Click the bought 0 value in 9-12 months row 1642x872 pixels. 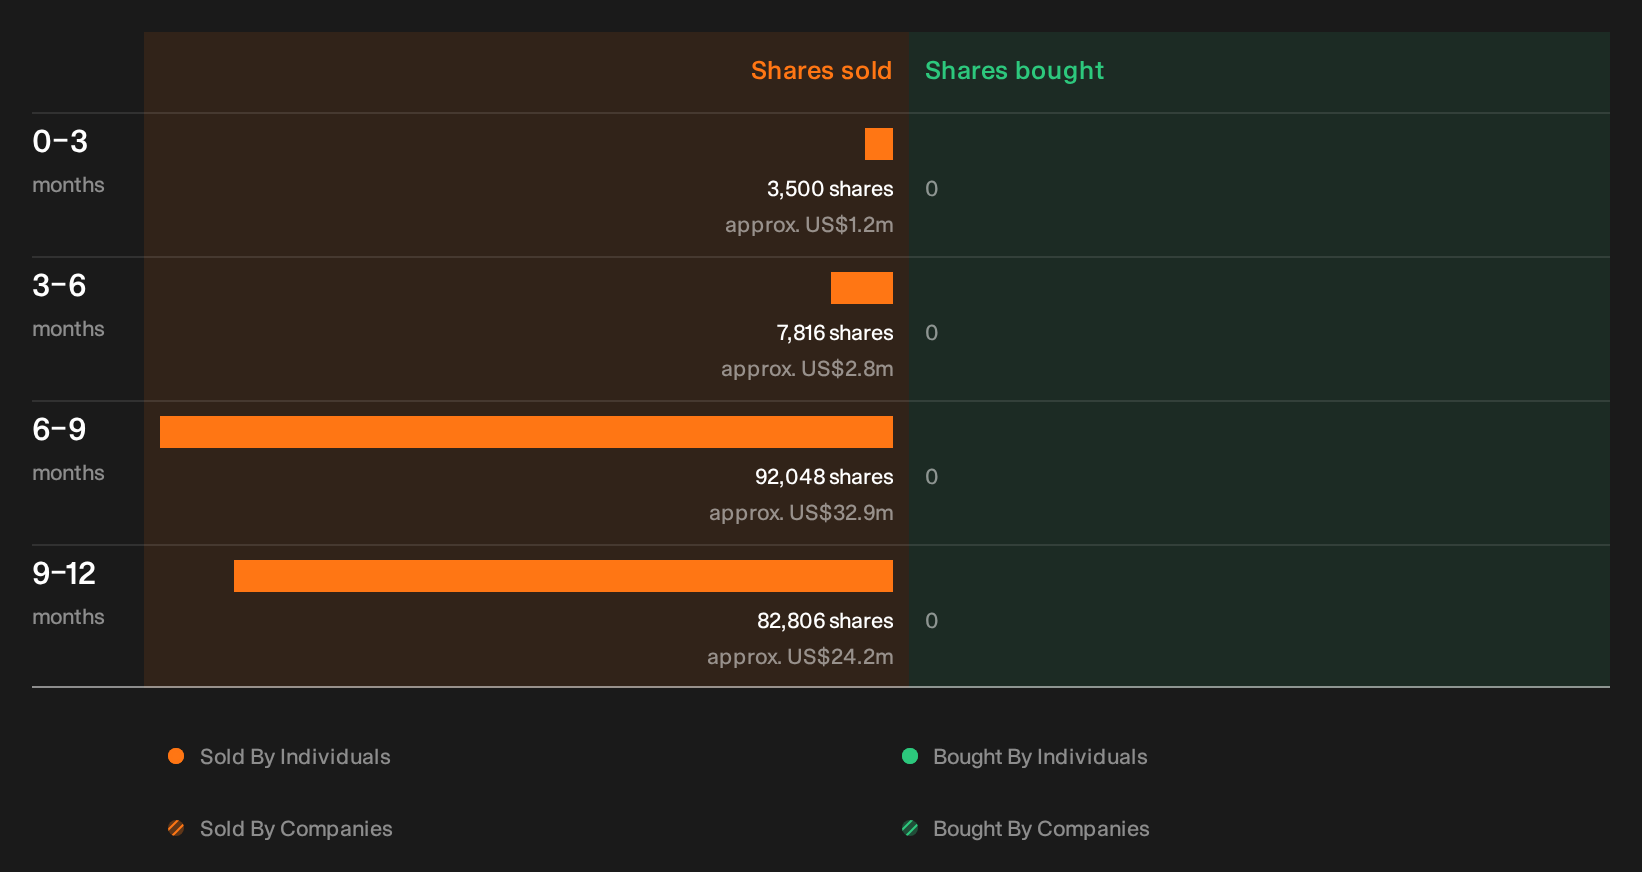click(931, 621)
